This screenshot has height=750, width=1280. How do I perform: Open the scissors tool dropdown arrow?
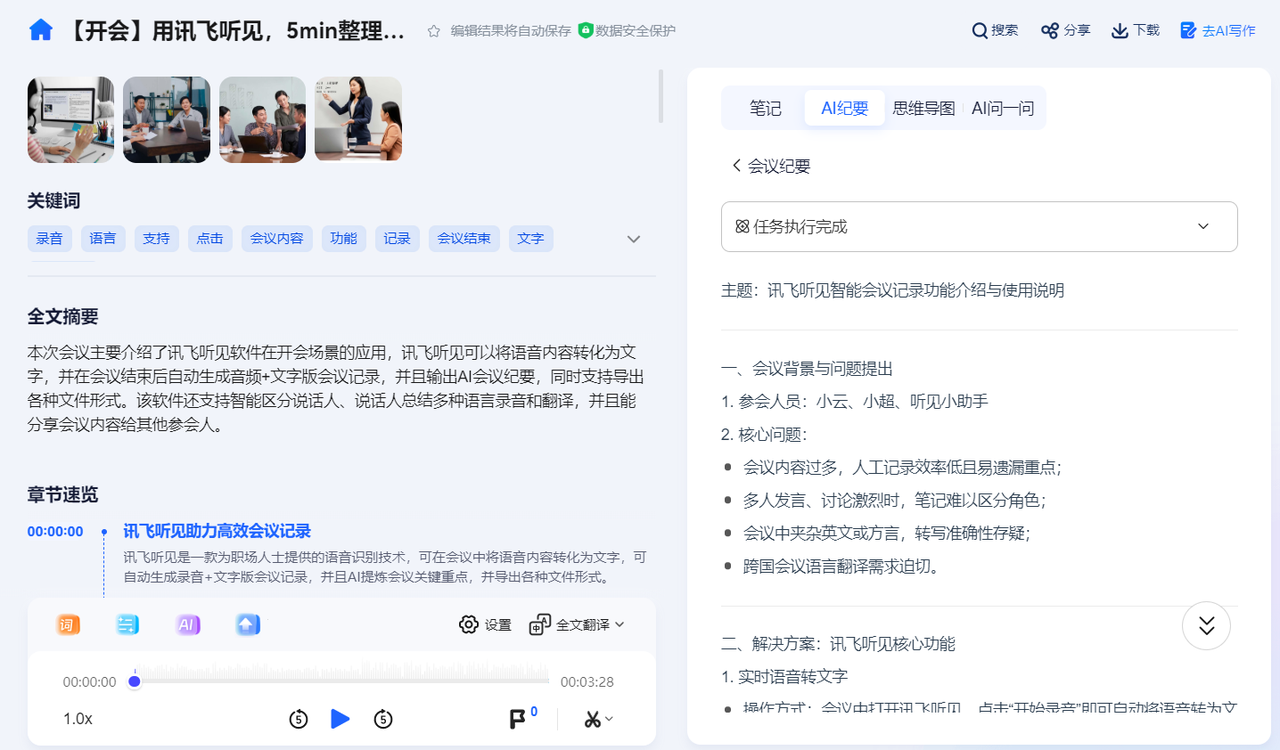click(609, 719)
